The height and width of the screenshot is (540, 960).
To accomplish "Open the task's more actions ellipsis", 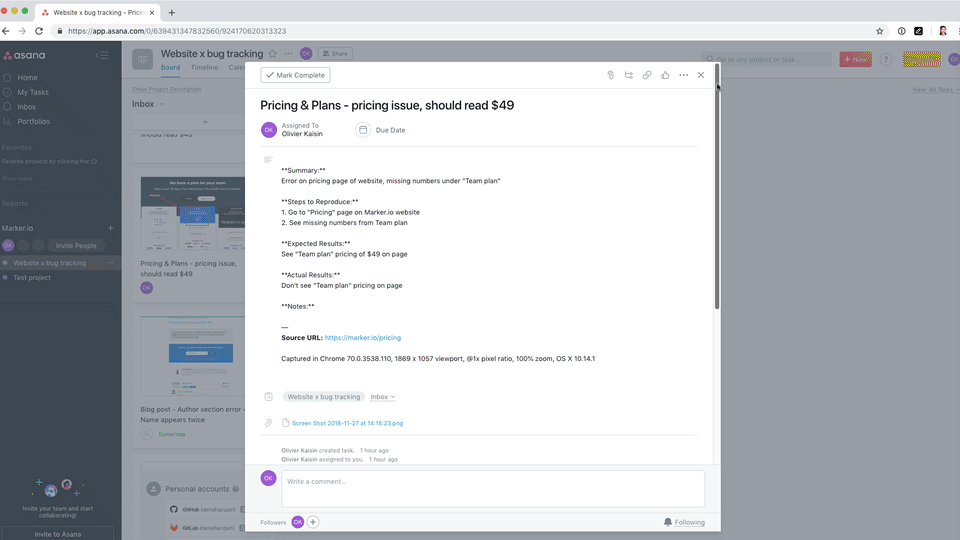I will point(684,75).
